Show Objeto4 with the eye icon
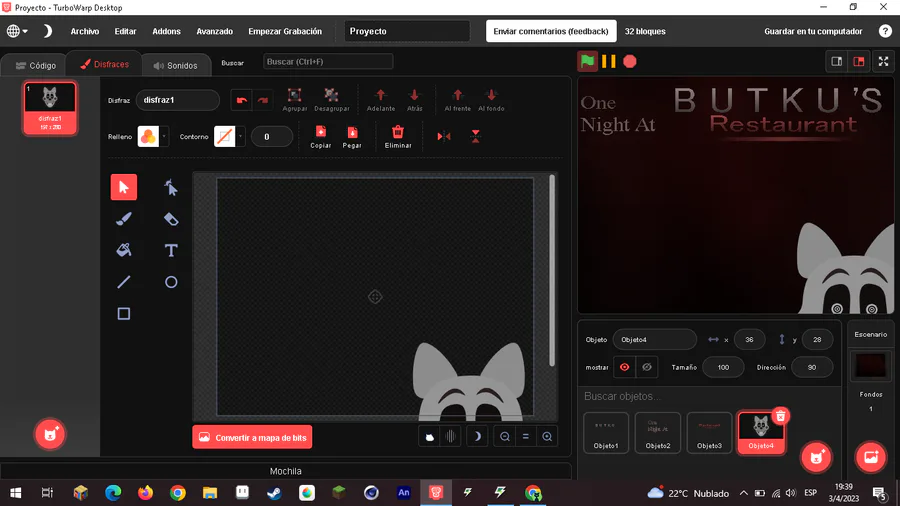 (x=624, y=367)
